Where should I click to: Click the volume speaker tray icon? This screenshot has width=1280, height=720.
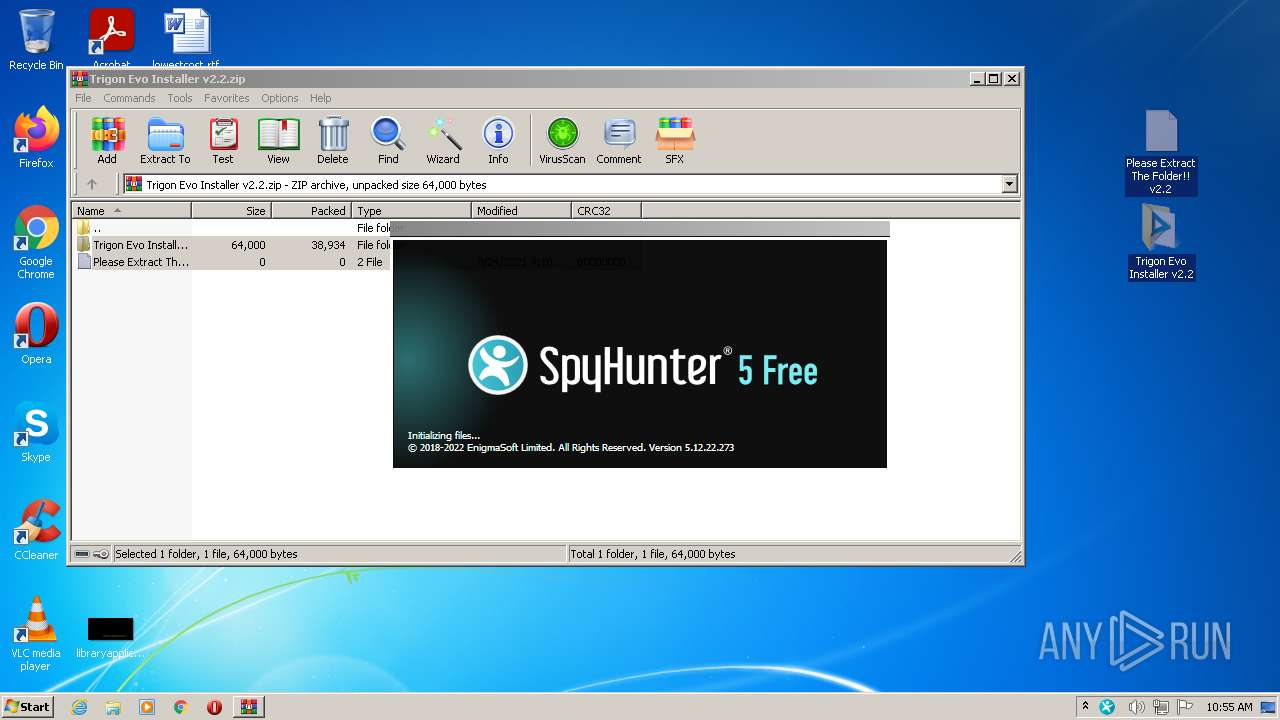[x=1135, y=707]
